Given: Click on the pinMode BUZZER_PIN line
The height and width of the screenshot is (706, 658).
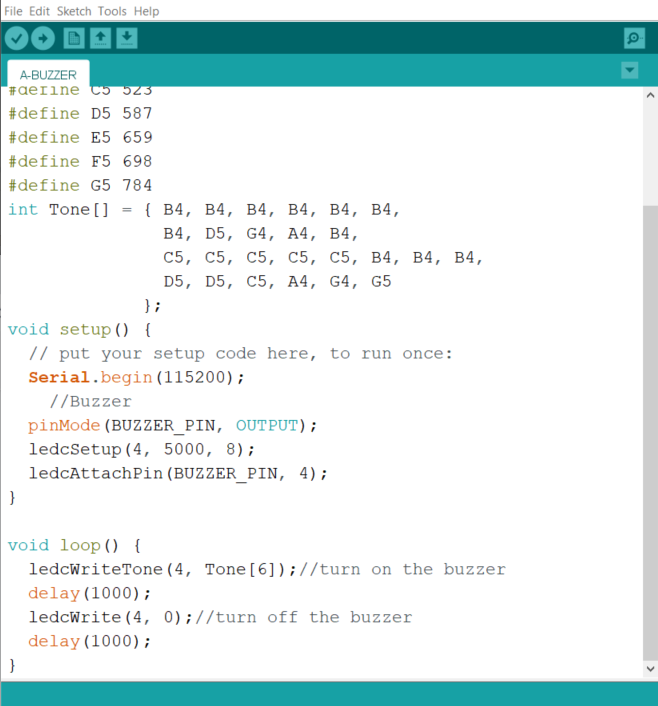Looking at the screenshot, I should coord(172,425).
